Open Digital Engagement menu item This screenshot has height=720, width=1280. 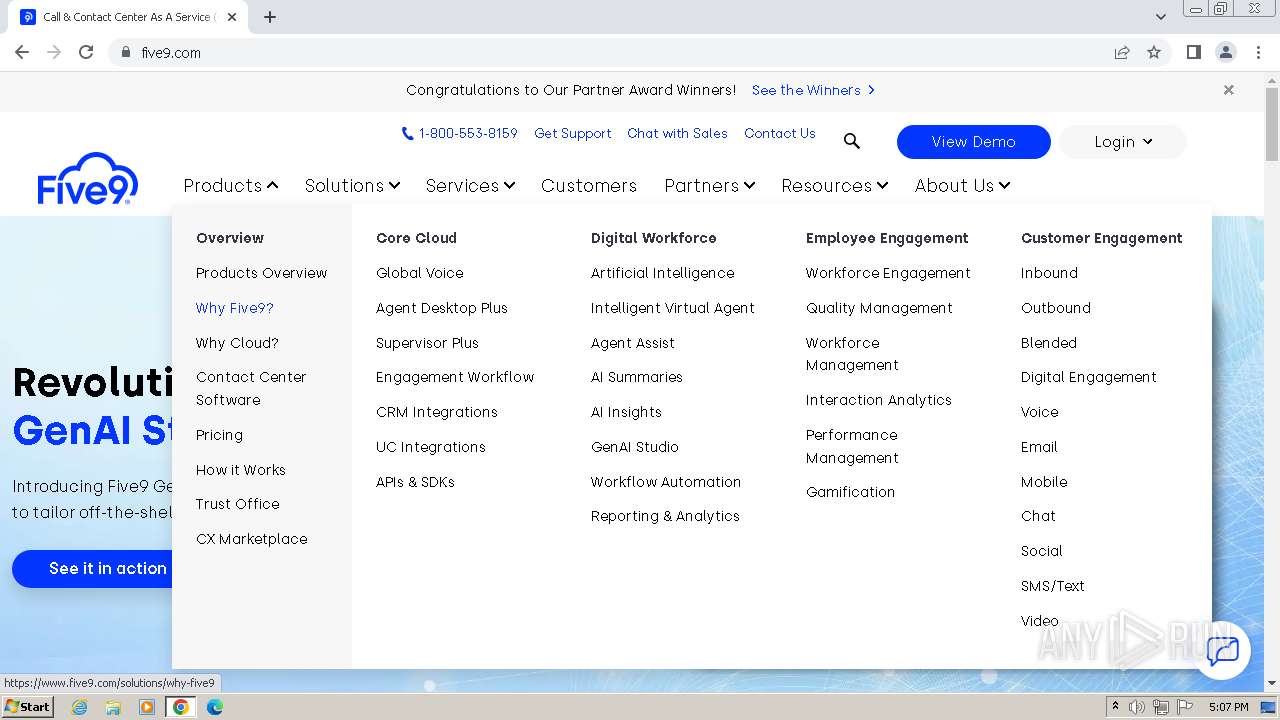click(x=1089, y=377)
